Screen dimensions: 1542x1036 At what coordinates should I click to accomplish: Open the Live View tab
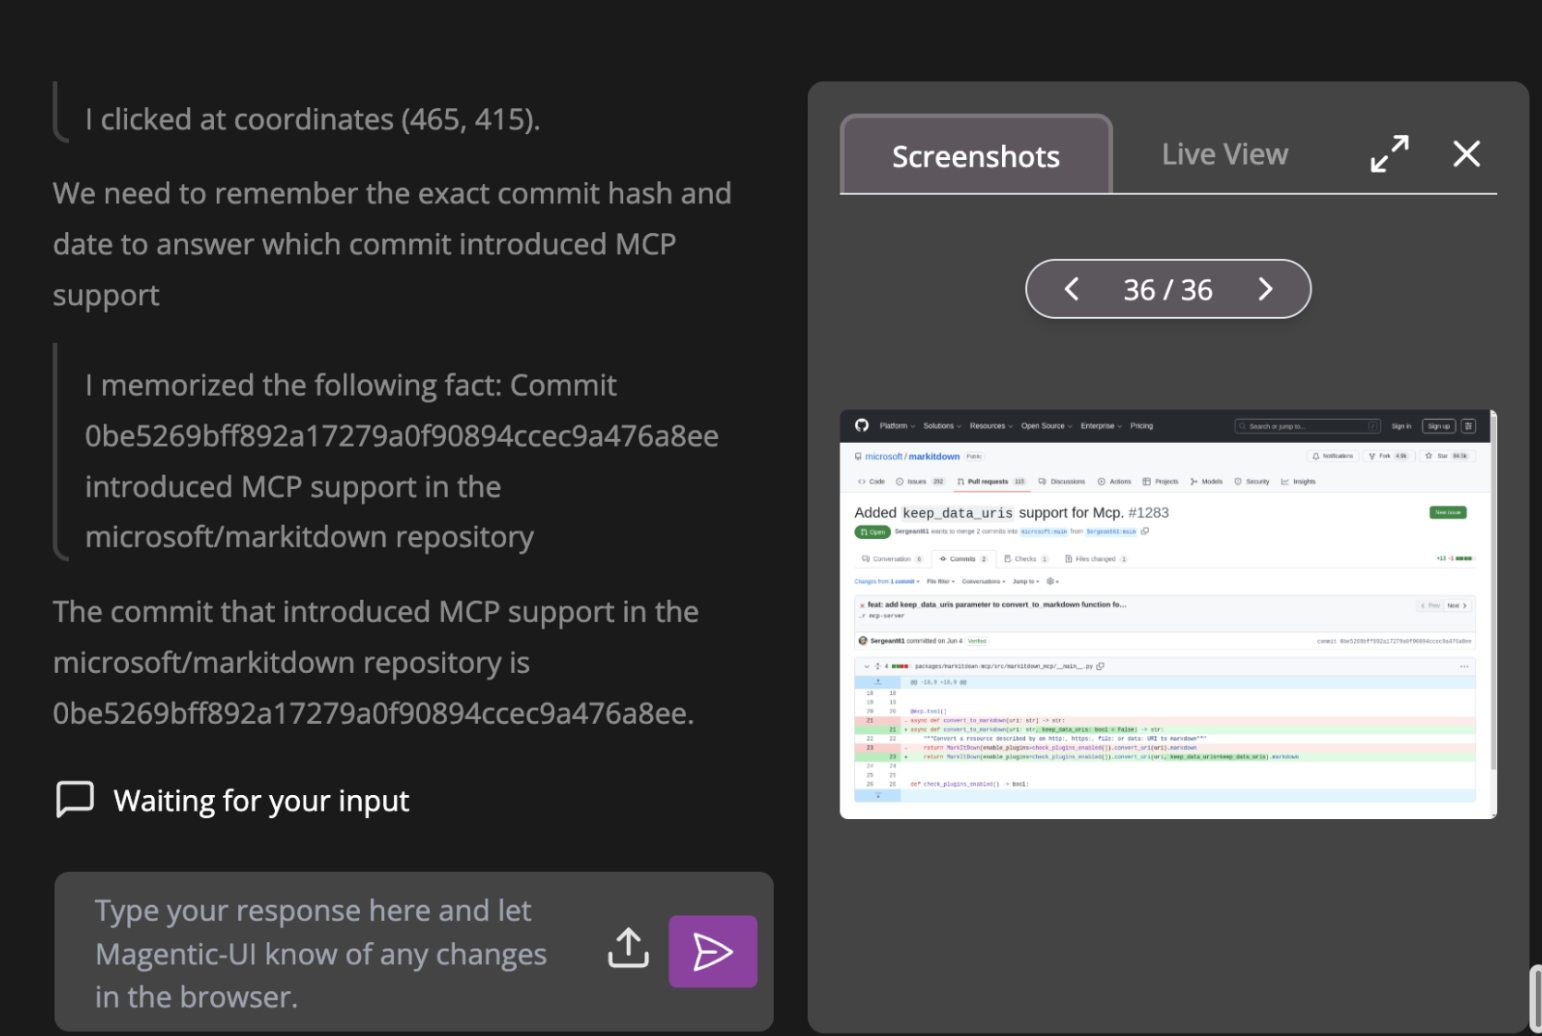[x=1224, y=155]
